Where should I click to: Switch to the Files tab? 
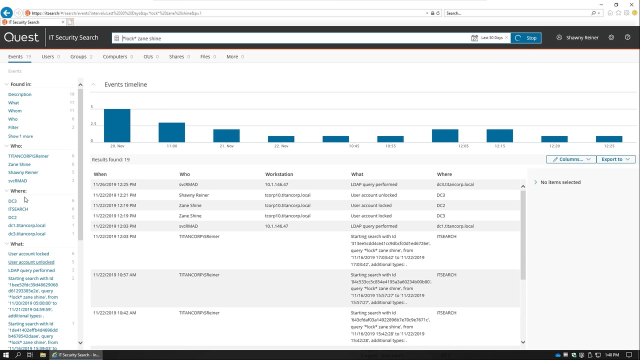pos(208,57)
